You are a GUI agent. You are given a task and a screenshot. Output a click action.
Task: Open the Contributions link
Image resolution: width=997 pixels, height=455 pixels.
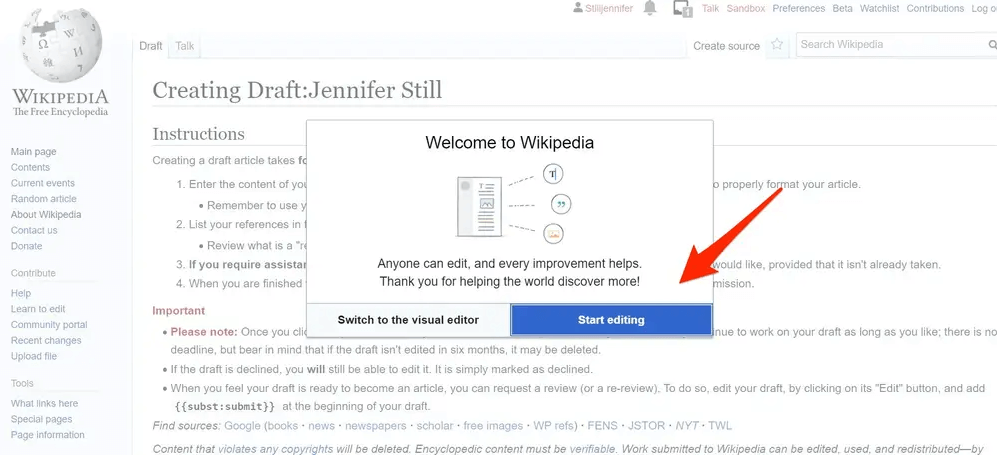tap(935, 9)
